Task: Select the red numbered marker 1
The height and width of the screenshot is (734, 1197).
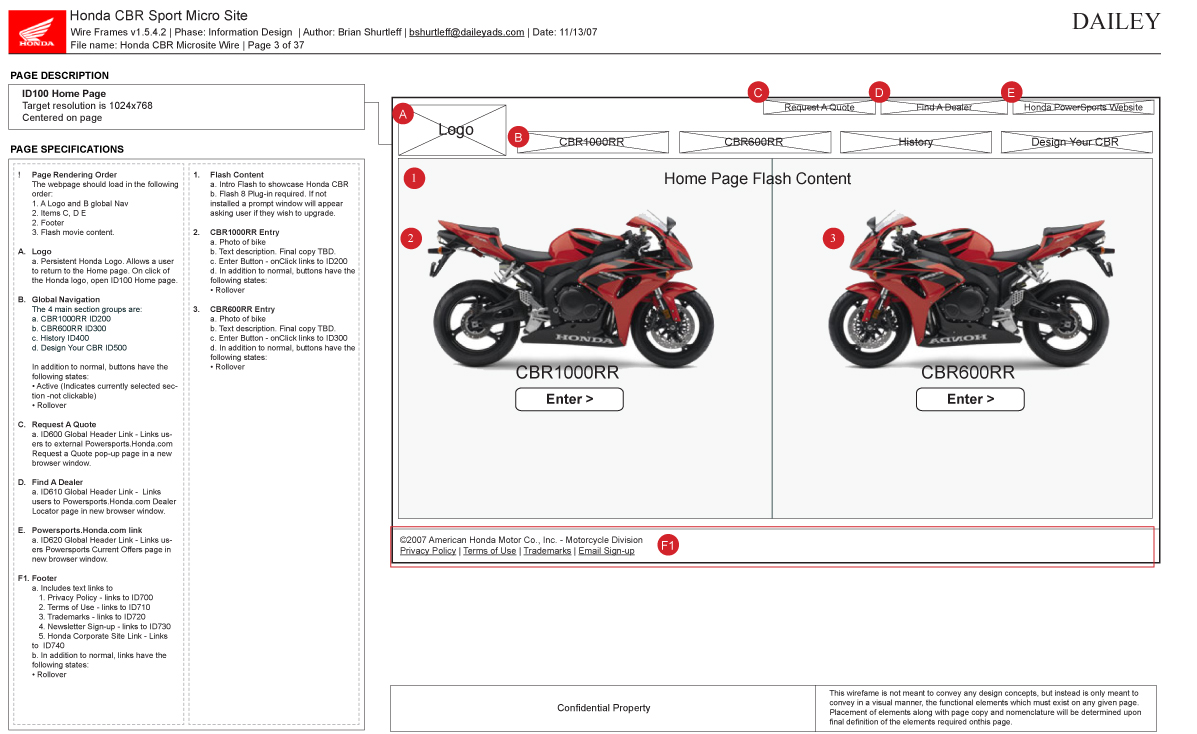Action: 414,179
